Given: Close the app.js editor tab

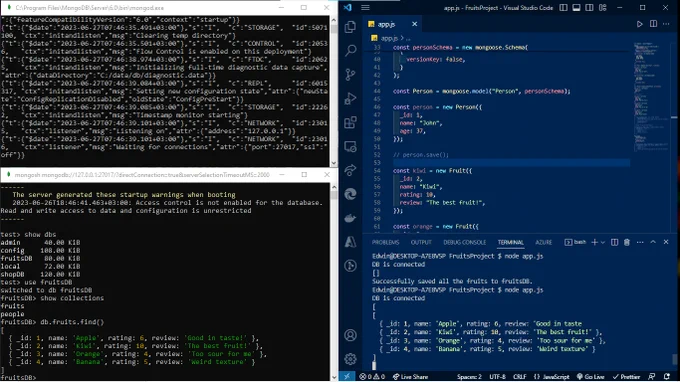Looking at the screenshot, I should click(414, 24).
